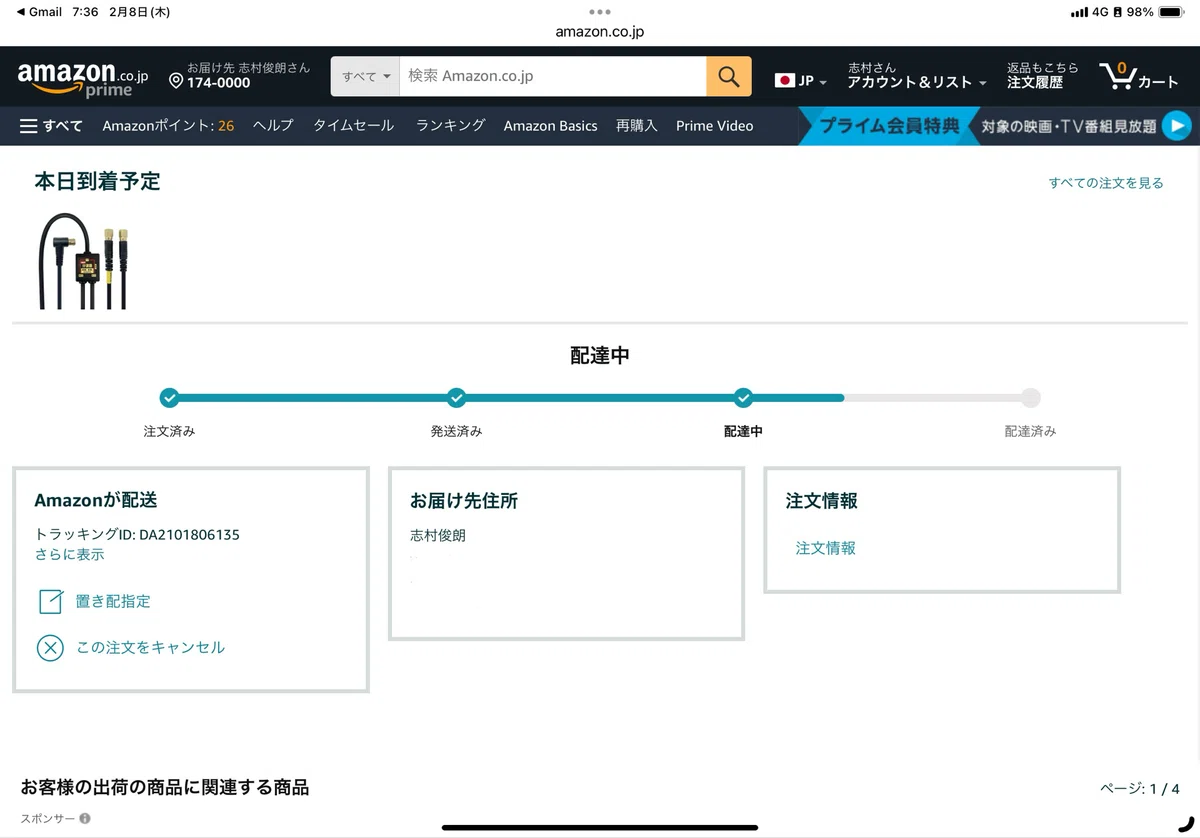Open 返品もこちら 注文履歴
This screenshot has width=1200, height=838.
pos(1042,75)
